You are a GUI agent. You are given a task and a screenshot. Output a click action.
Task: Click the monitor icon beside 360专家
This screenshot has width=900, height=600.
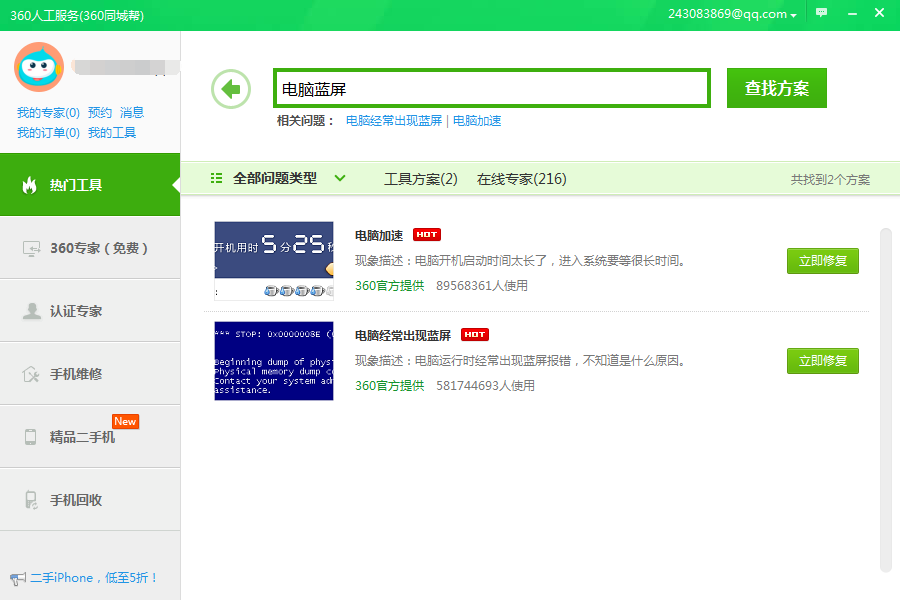pyautogui.click(x=31, y=248)
